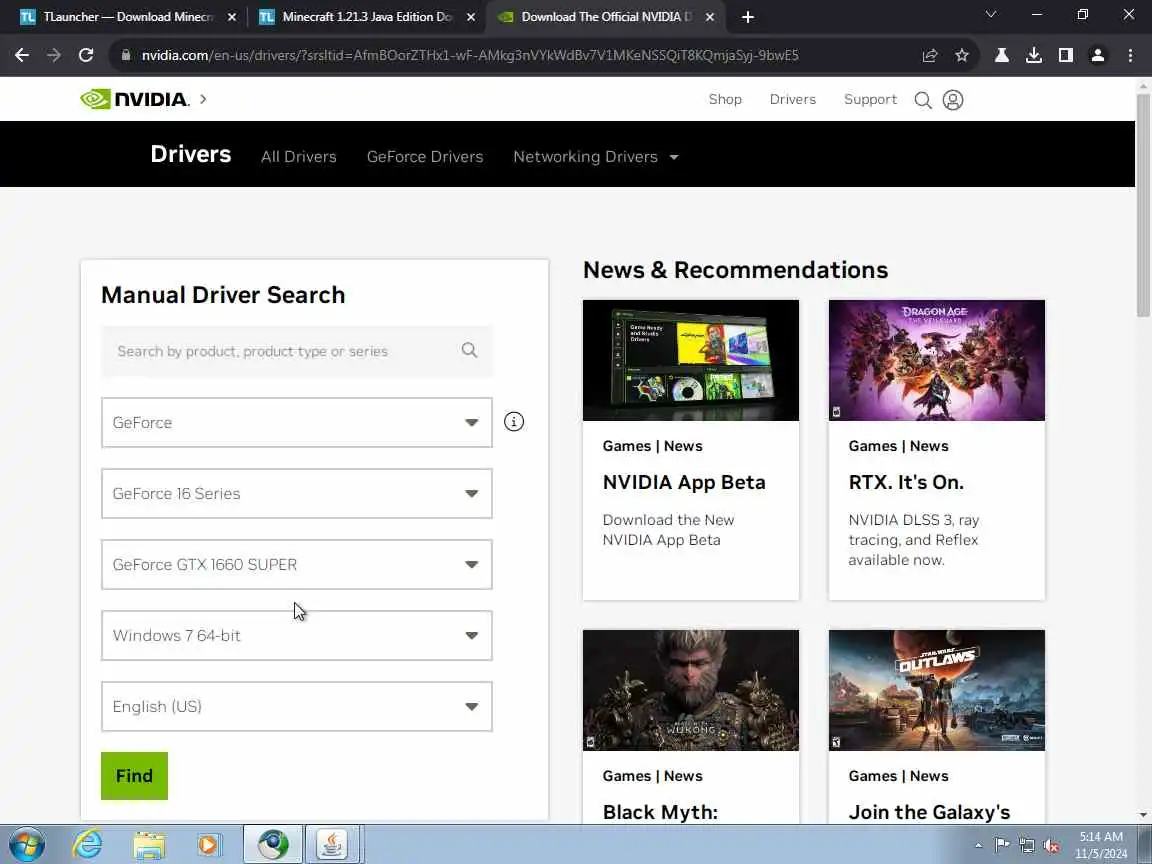
Task: Toggle the browser side panel icon
Action: [x=1065, y=55]
